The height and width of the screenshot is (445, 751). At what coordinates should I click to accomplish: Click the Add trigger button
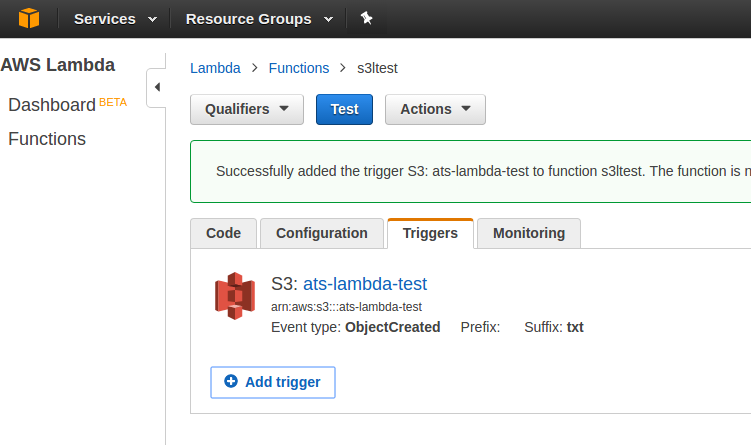pos(273,382)
